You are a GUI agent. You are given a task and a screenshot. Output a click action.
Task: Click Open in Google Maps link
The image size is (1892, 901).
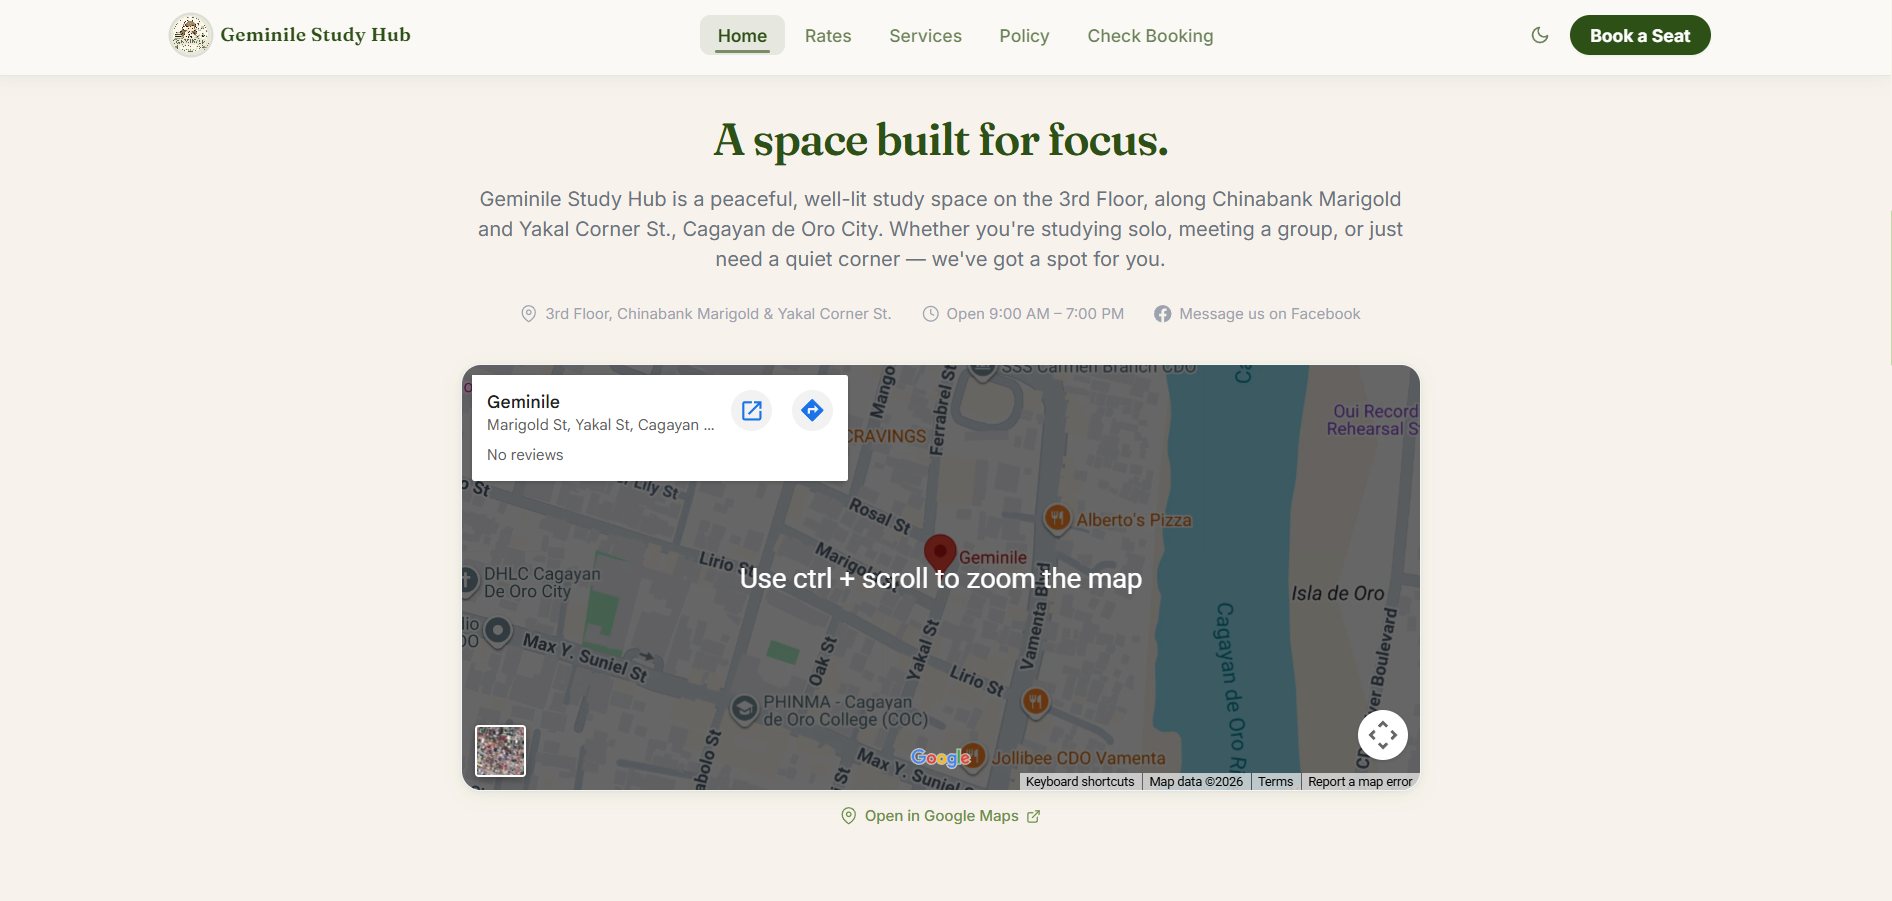coord(941,816)
